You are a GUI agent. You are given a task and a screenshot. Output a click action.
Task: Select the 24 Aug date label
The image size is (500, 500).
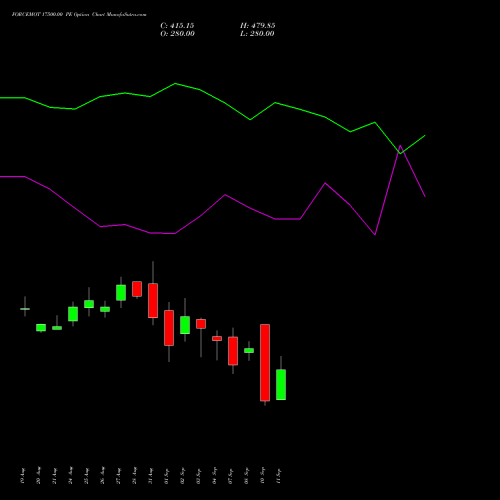point(71,476)
